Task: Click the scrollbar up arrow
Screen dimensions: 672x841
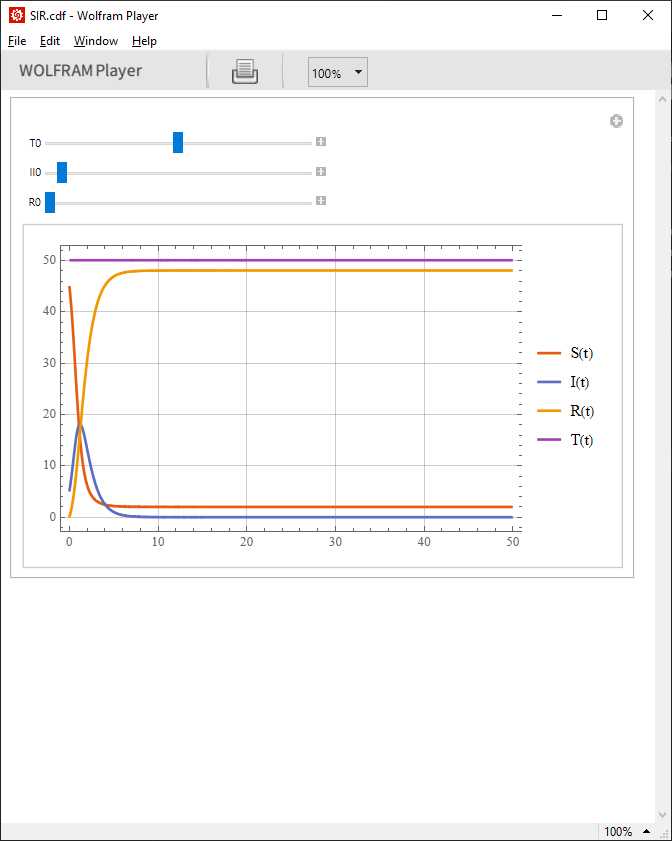Action: pyautogui.click(x=663, y=99)
